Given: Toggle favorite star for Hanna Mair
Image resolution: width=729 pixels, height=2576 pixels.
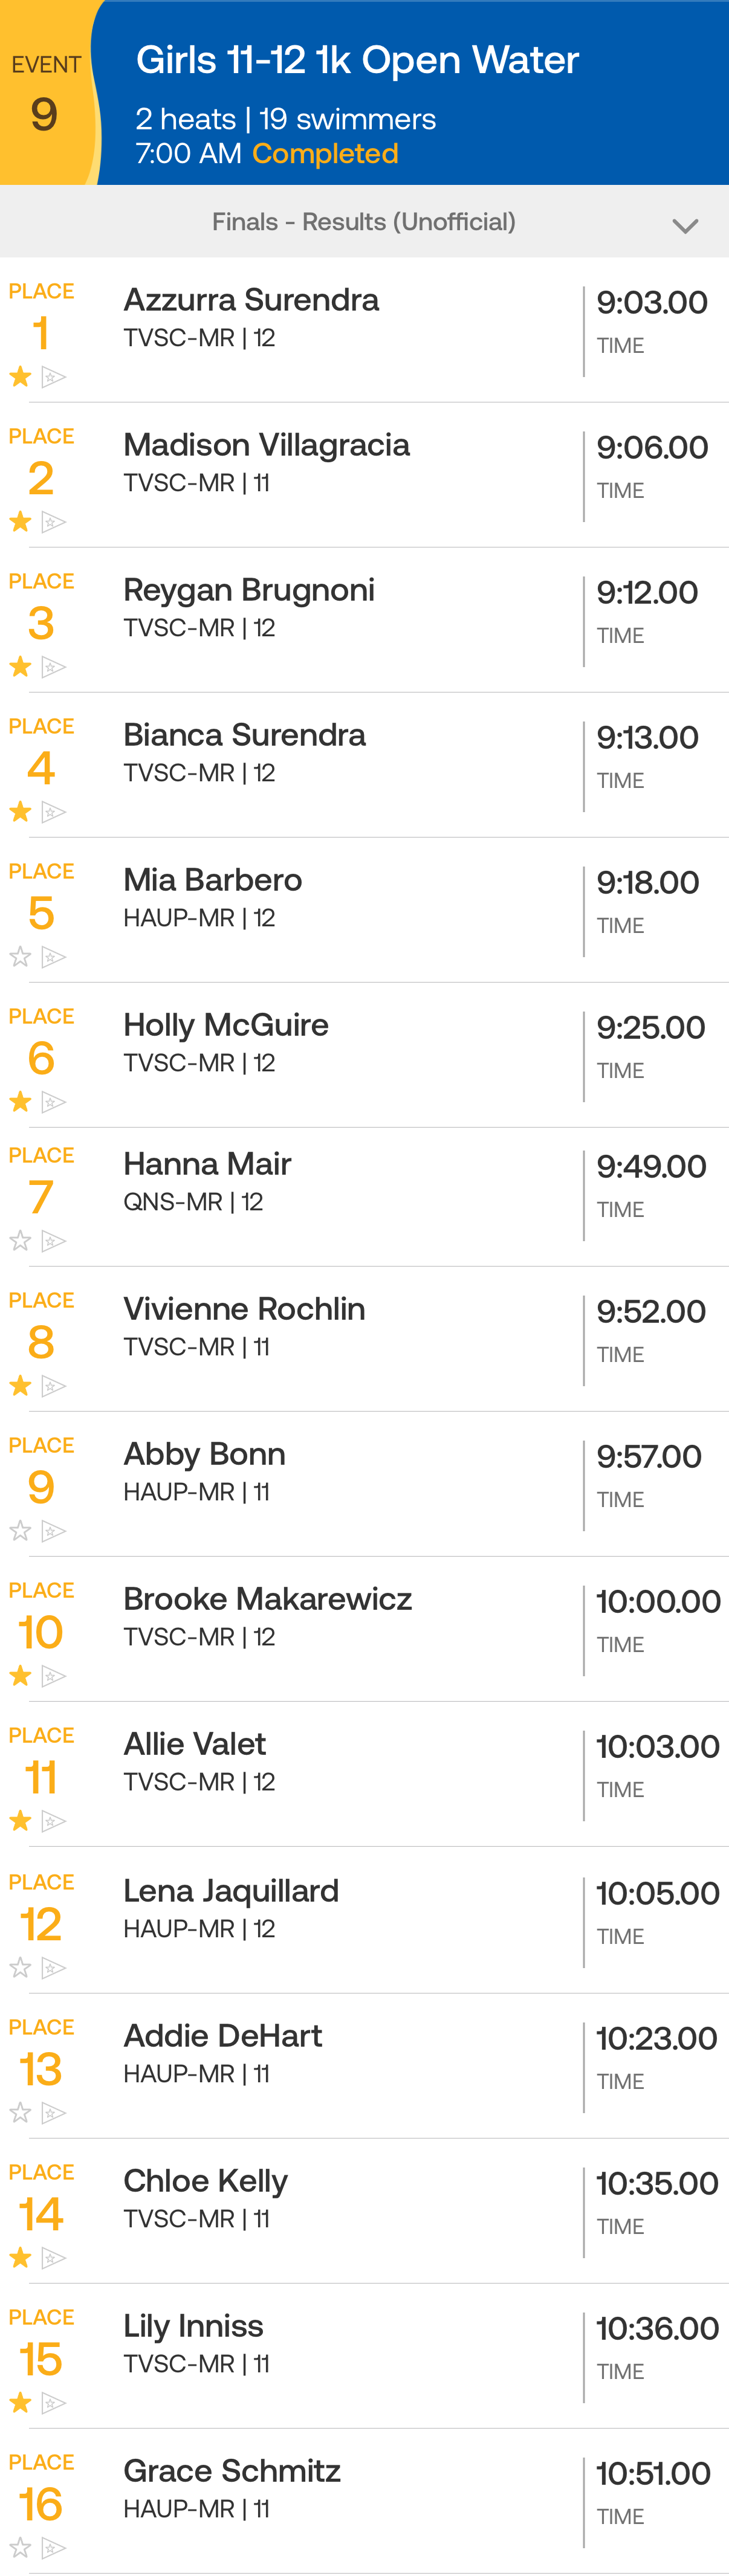Looking at the screenshot, I should (x=20, y=1241).
